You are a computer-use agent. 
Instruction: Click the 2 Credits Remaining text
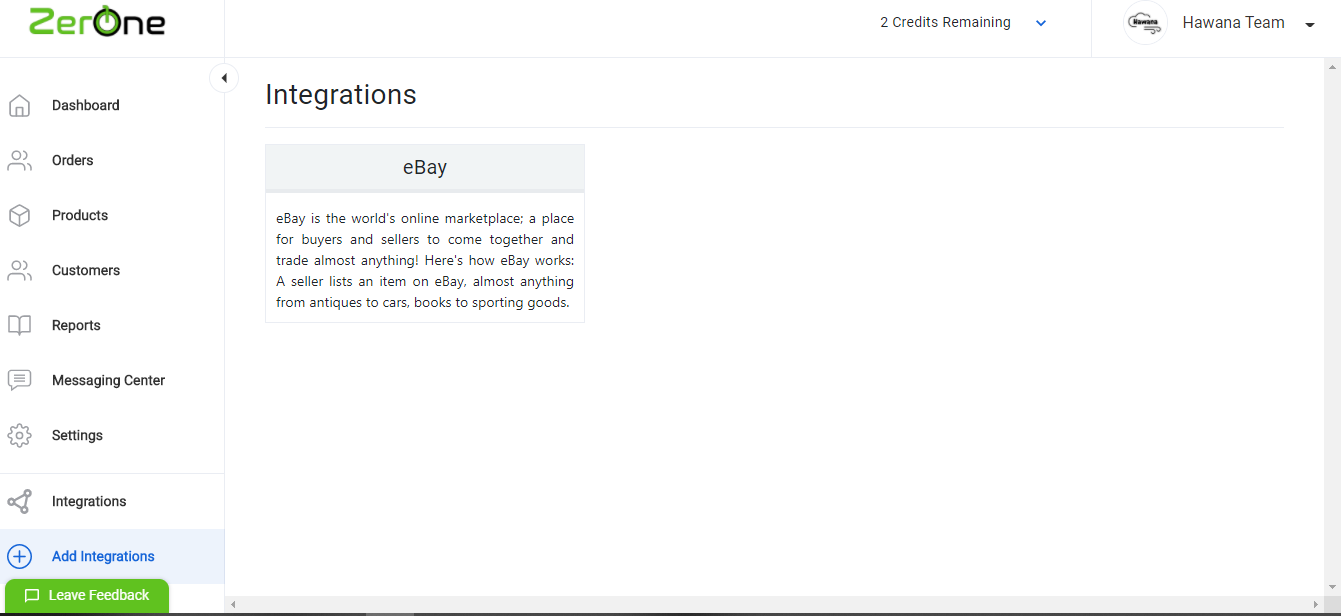945,22
